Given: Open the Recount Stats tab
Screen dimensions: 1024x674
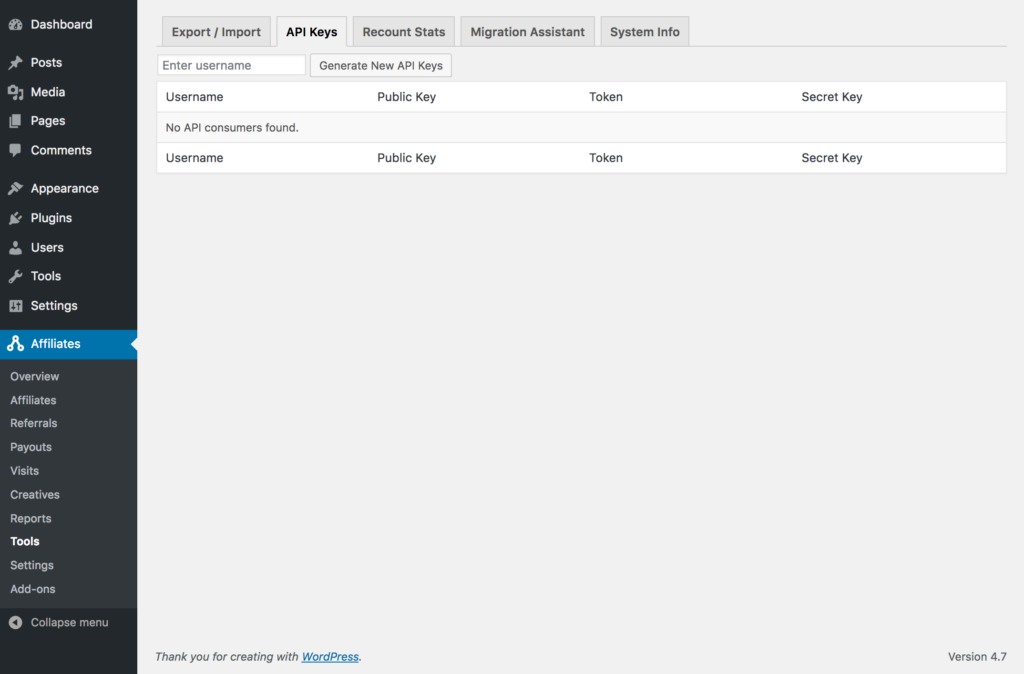Looking at the screenshot, I should coord(403,31).
